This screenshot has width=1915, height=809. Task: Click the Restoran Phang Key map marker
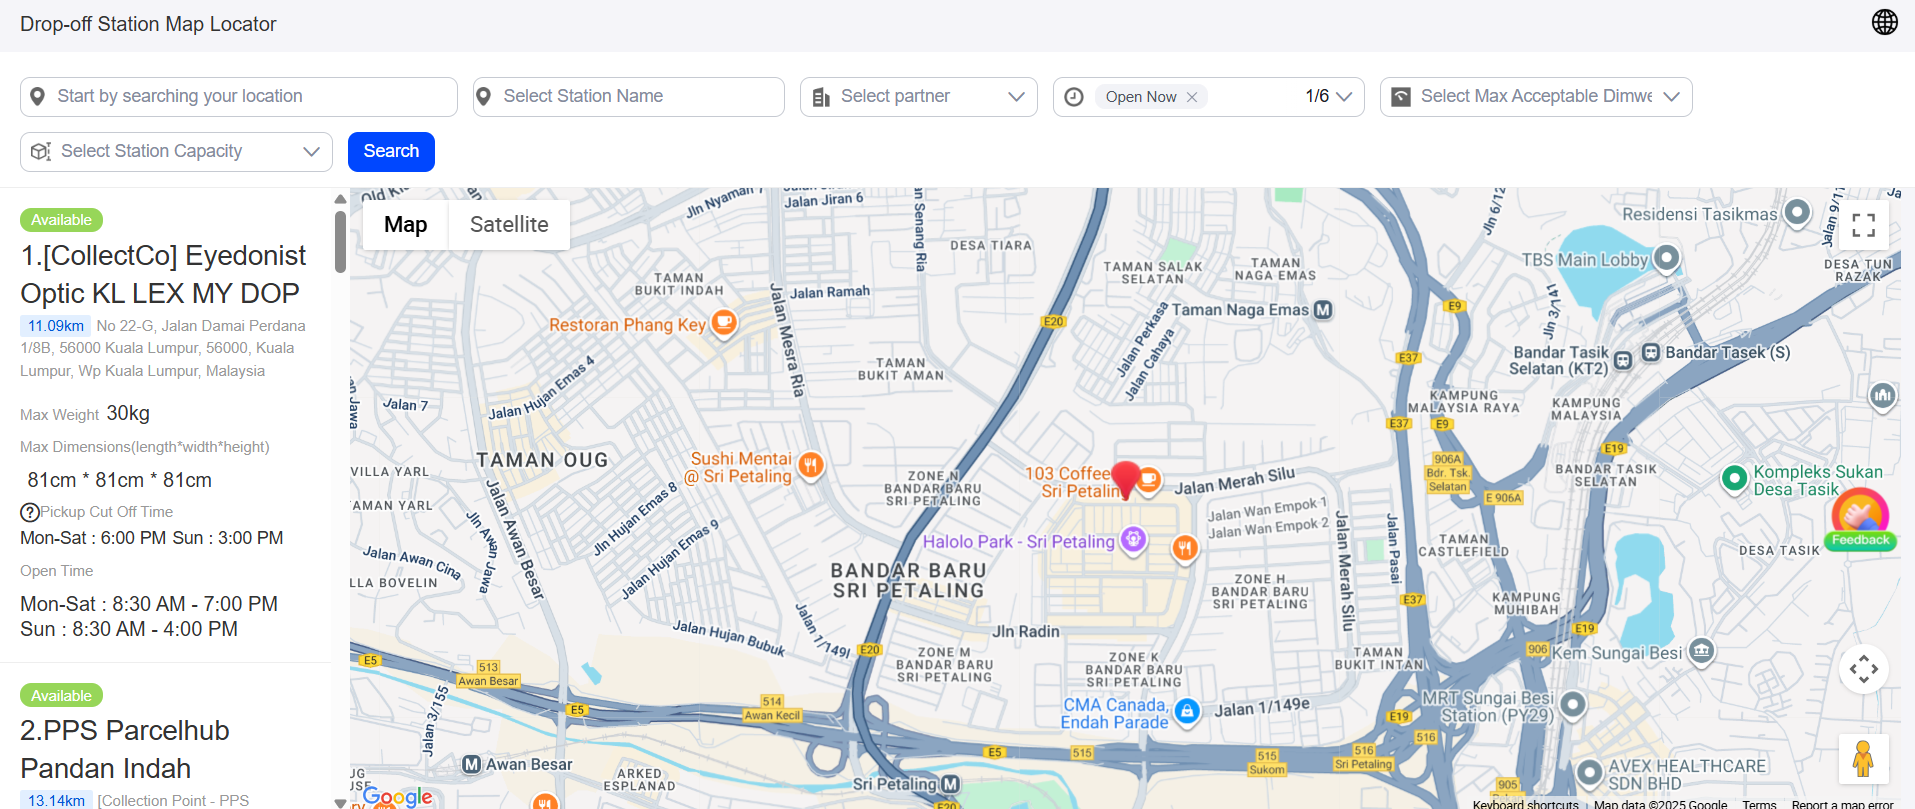(x=724, y=323)
